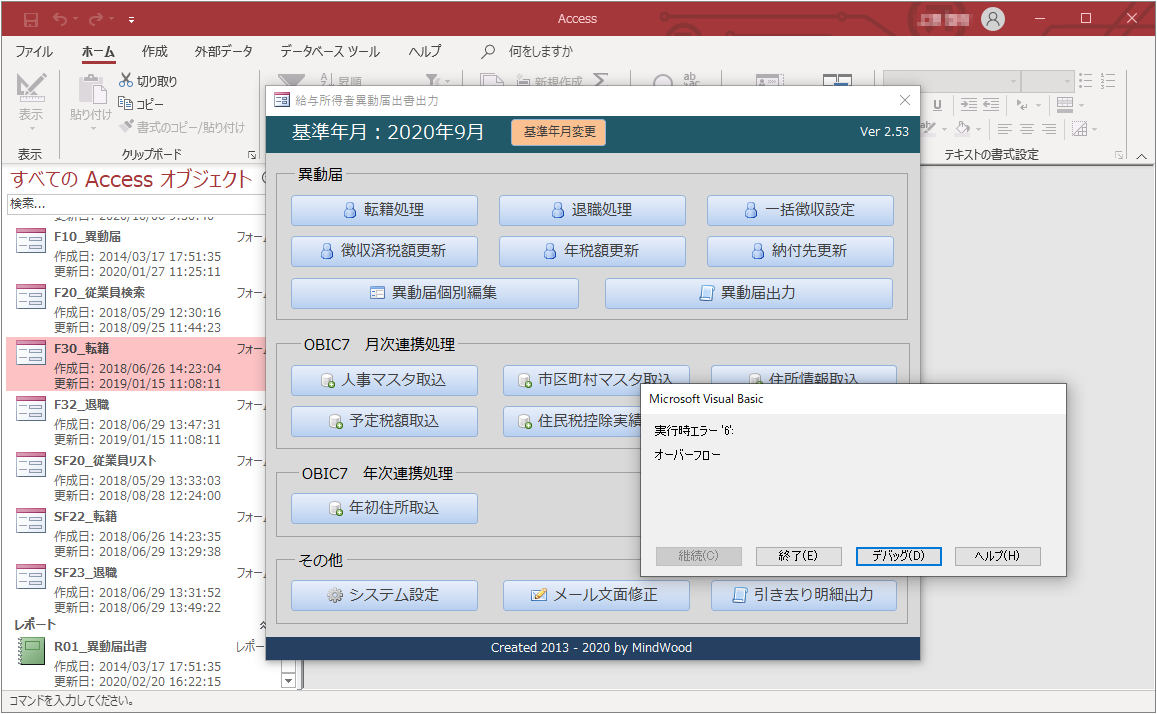This screenshot has height=714, width=1157.
Task: Click the 新規作成 new record icon
Action: point(523,80)
